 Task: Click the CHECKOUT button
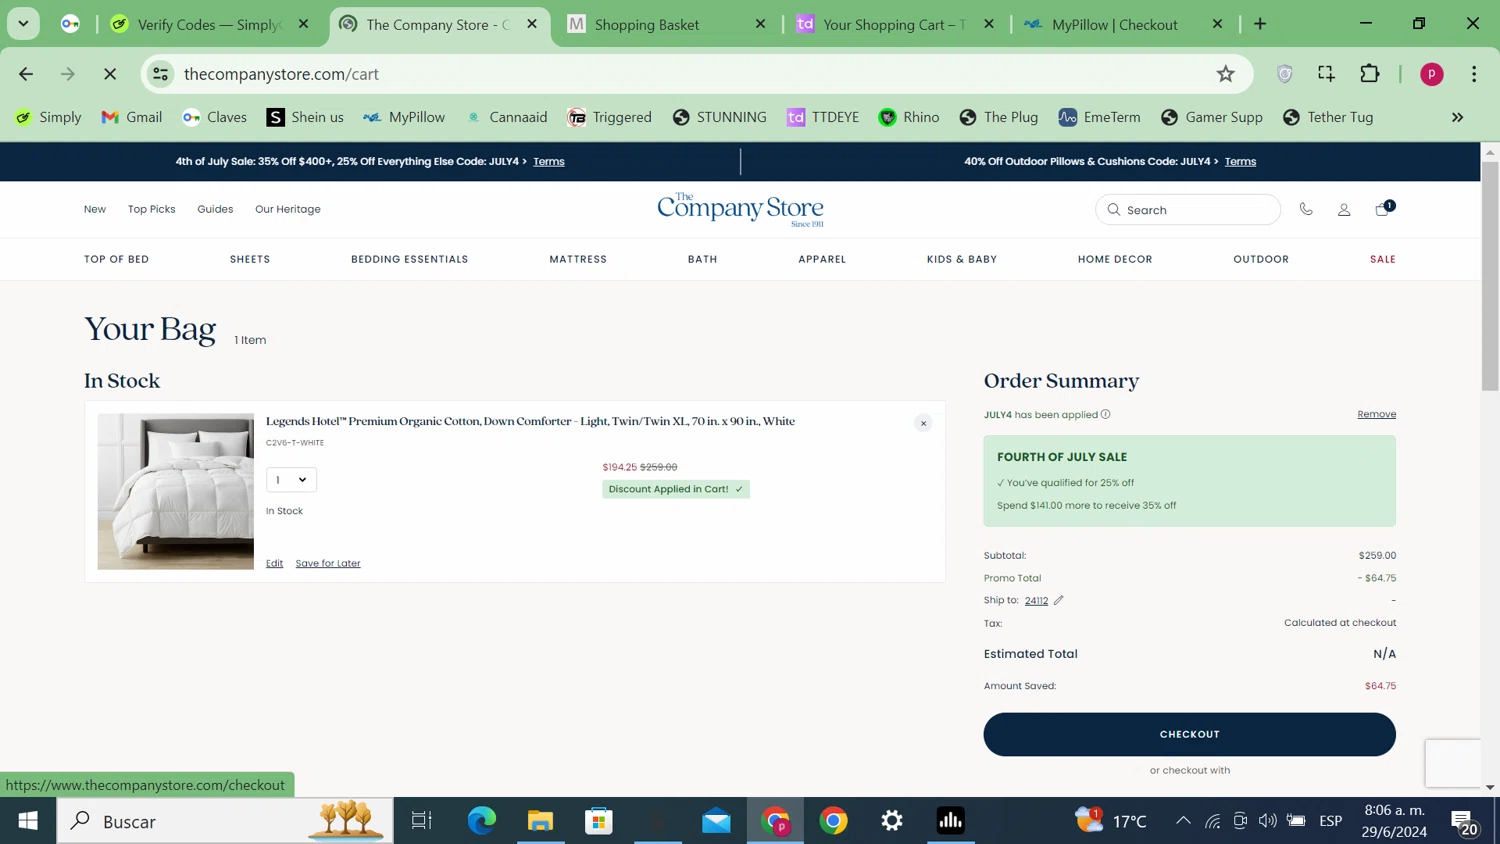(x=1189, y=734)
